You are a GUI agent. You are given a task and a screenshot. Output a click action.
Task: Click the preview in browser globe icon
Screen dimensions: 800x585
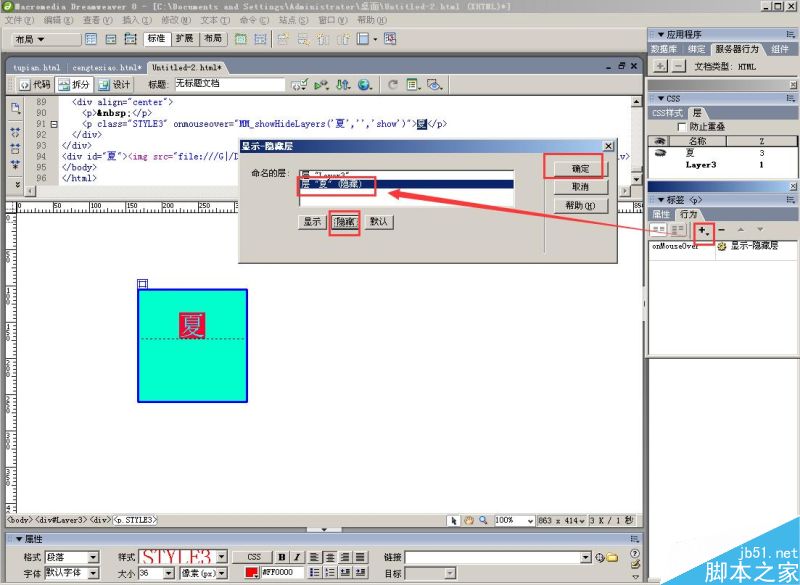coord(364,85)
